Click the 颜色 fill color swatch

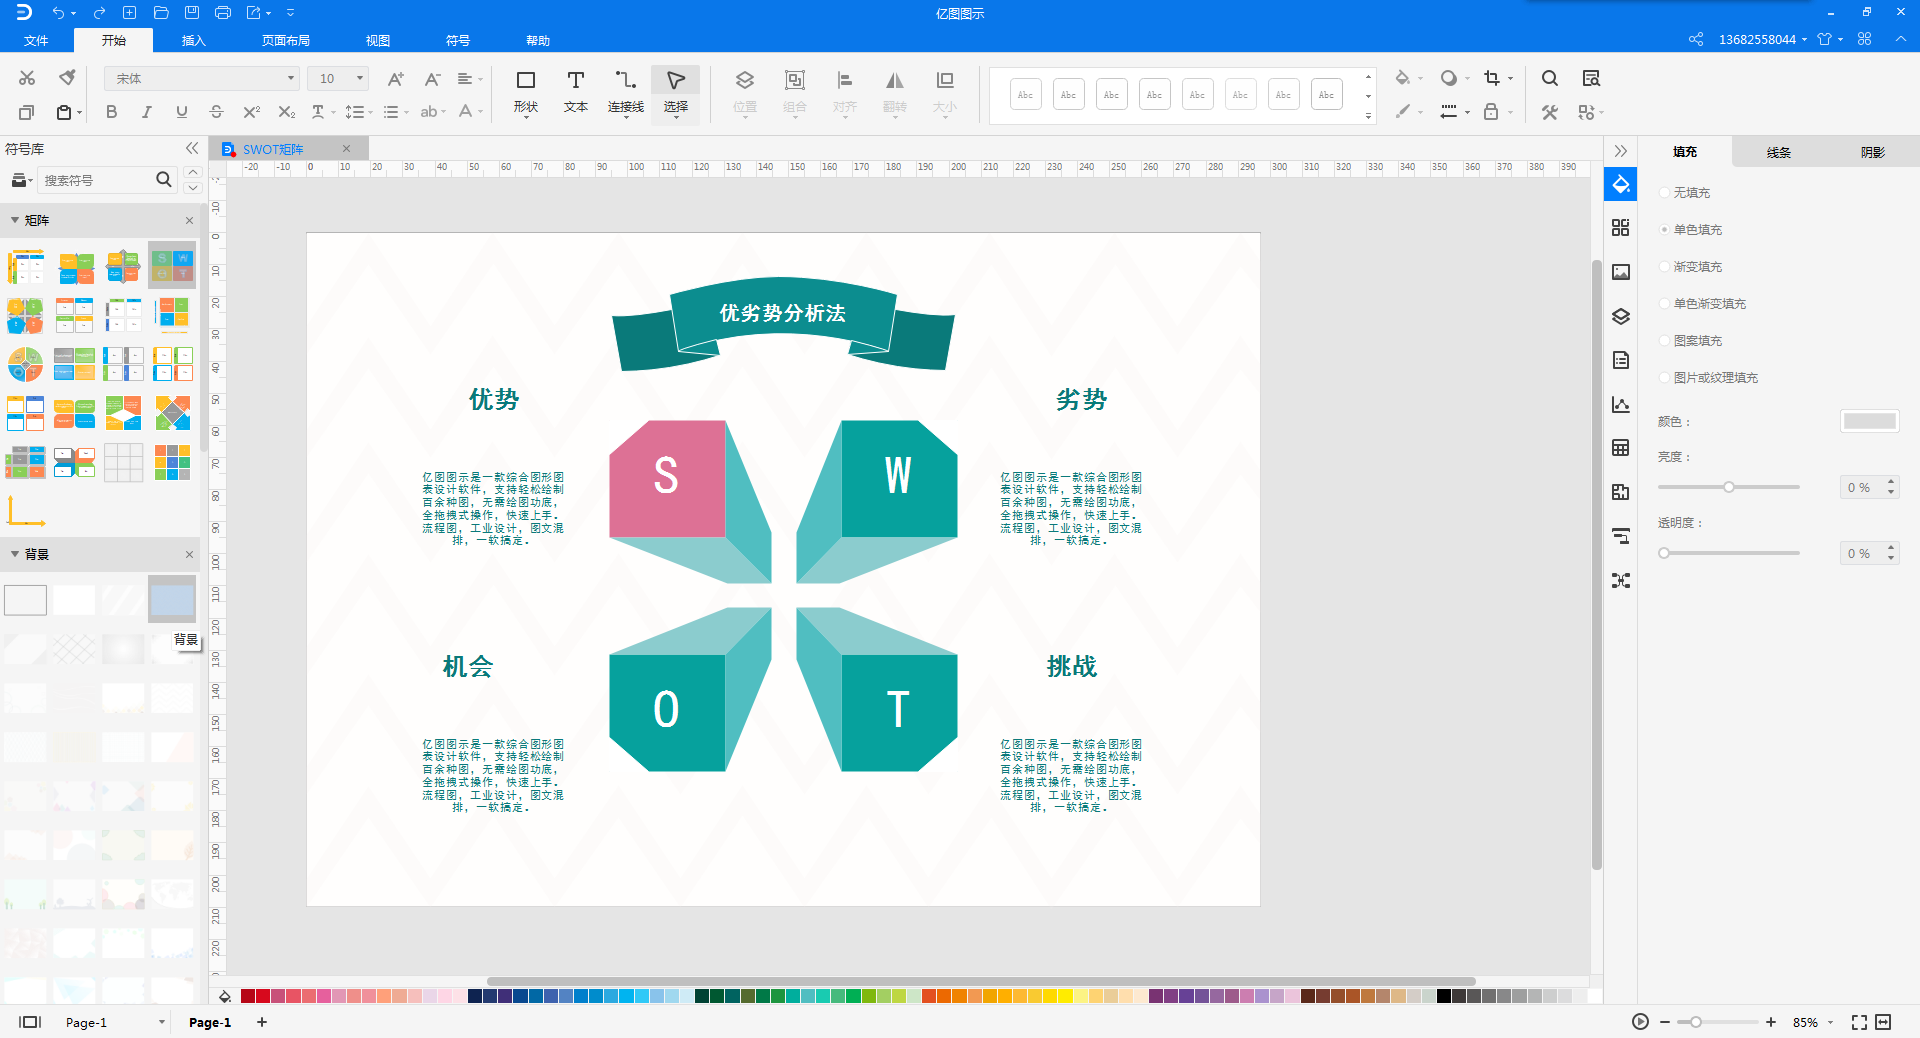click(x=1869, y=421)
